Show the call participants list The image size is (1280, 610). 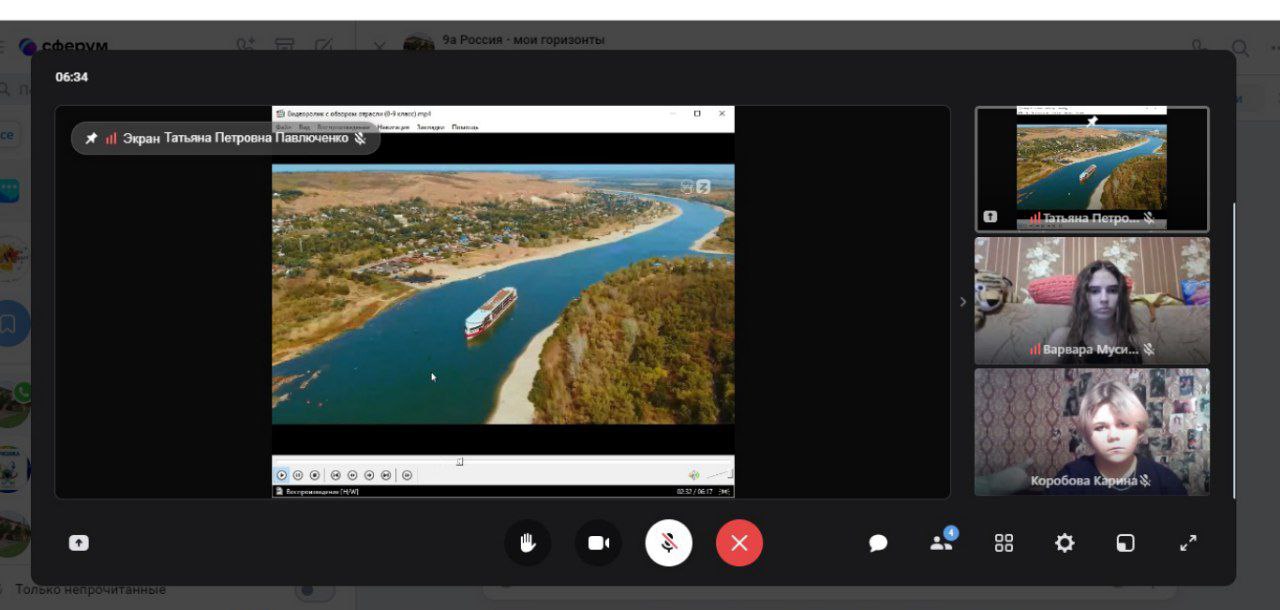[941, 543]
